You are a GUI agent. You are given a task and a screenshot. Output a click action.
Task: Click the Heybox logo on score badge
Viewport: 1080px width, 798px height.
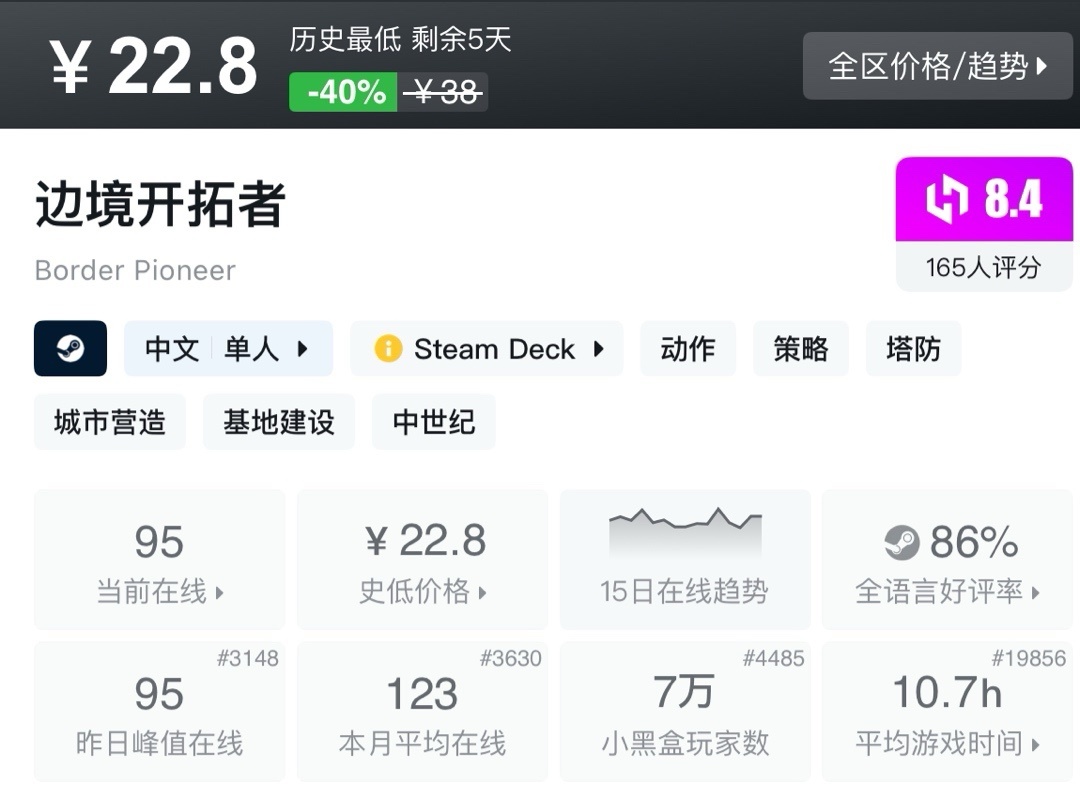(x=946, y=199)
